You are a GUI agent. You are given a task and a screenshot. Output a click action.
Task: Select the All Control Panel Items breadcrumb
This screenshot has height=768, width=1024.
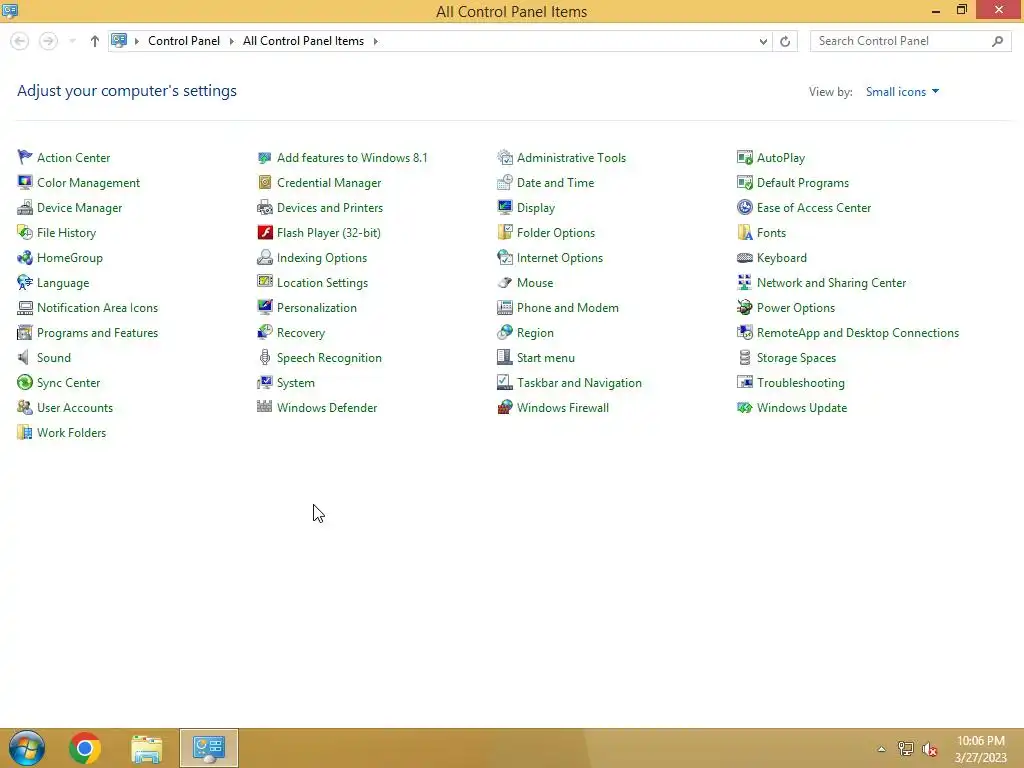pos(303,40)
